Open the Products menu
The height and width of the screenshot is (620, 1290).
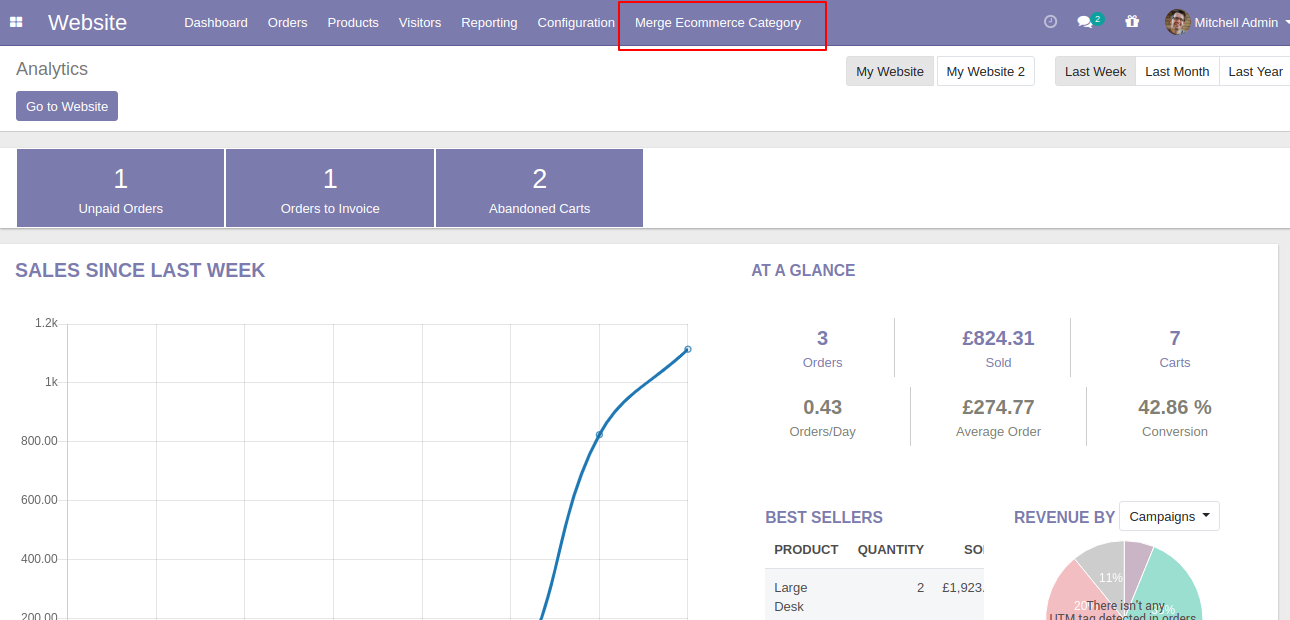[x=353, y=22]
